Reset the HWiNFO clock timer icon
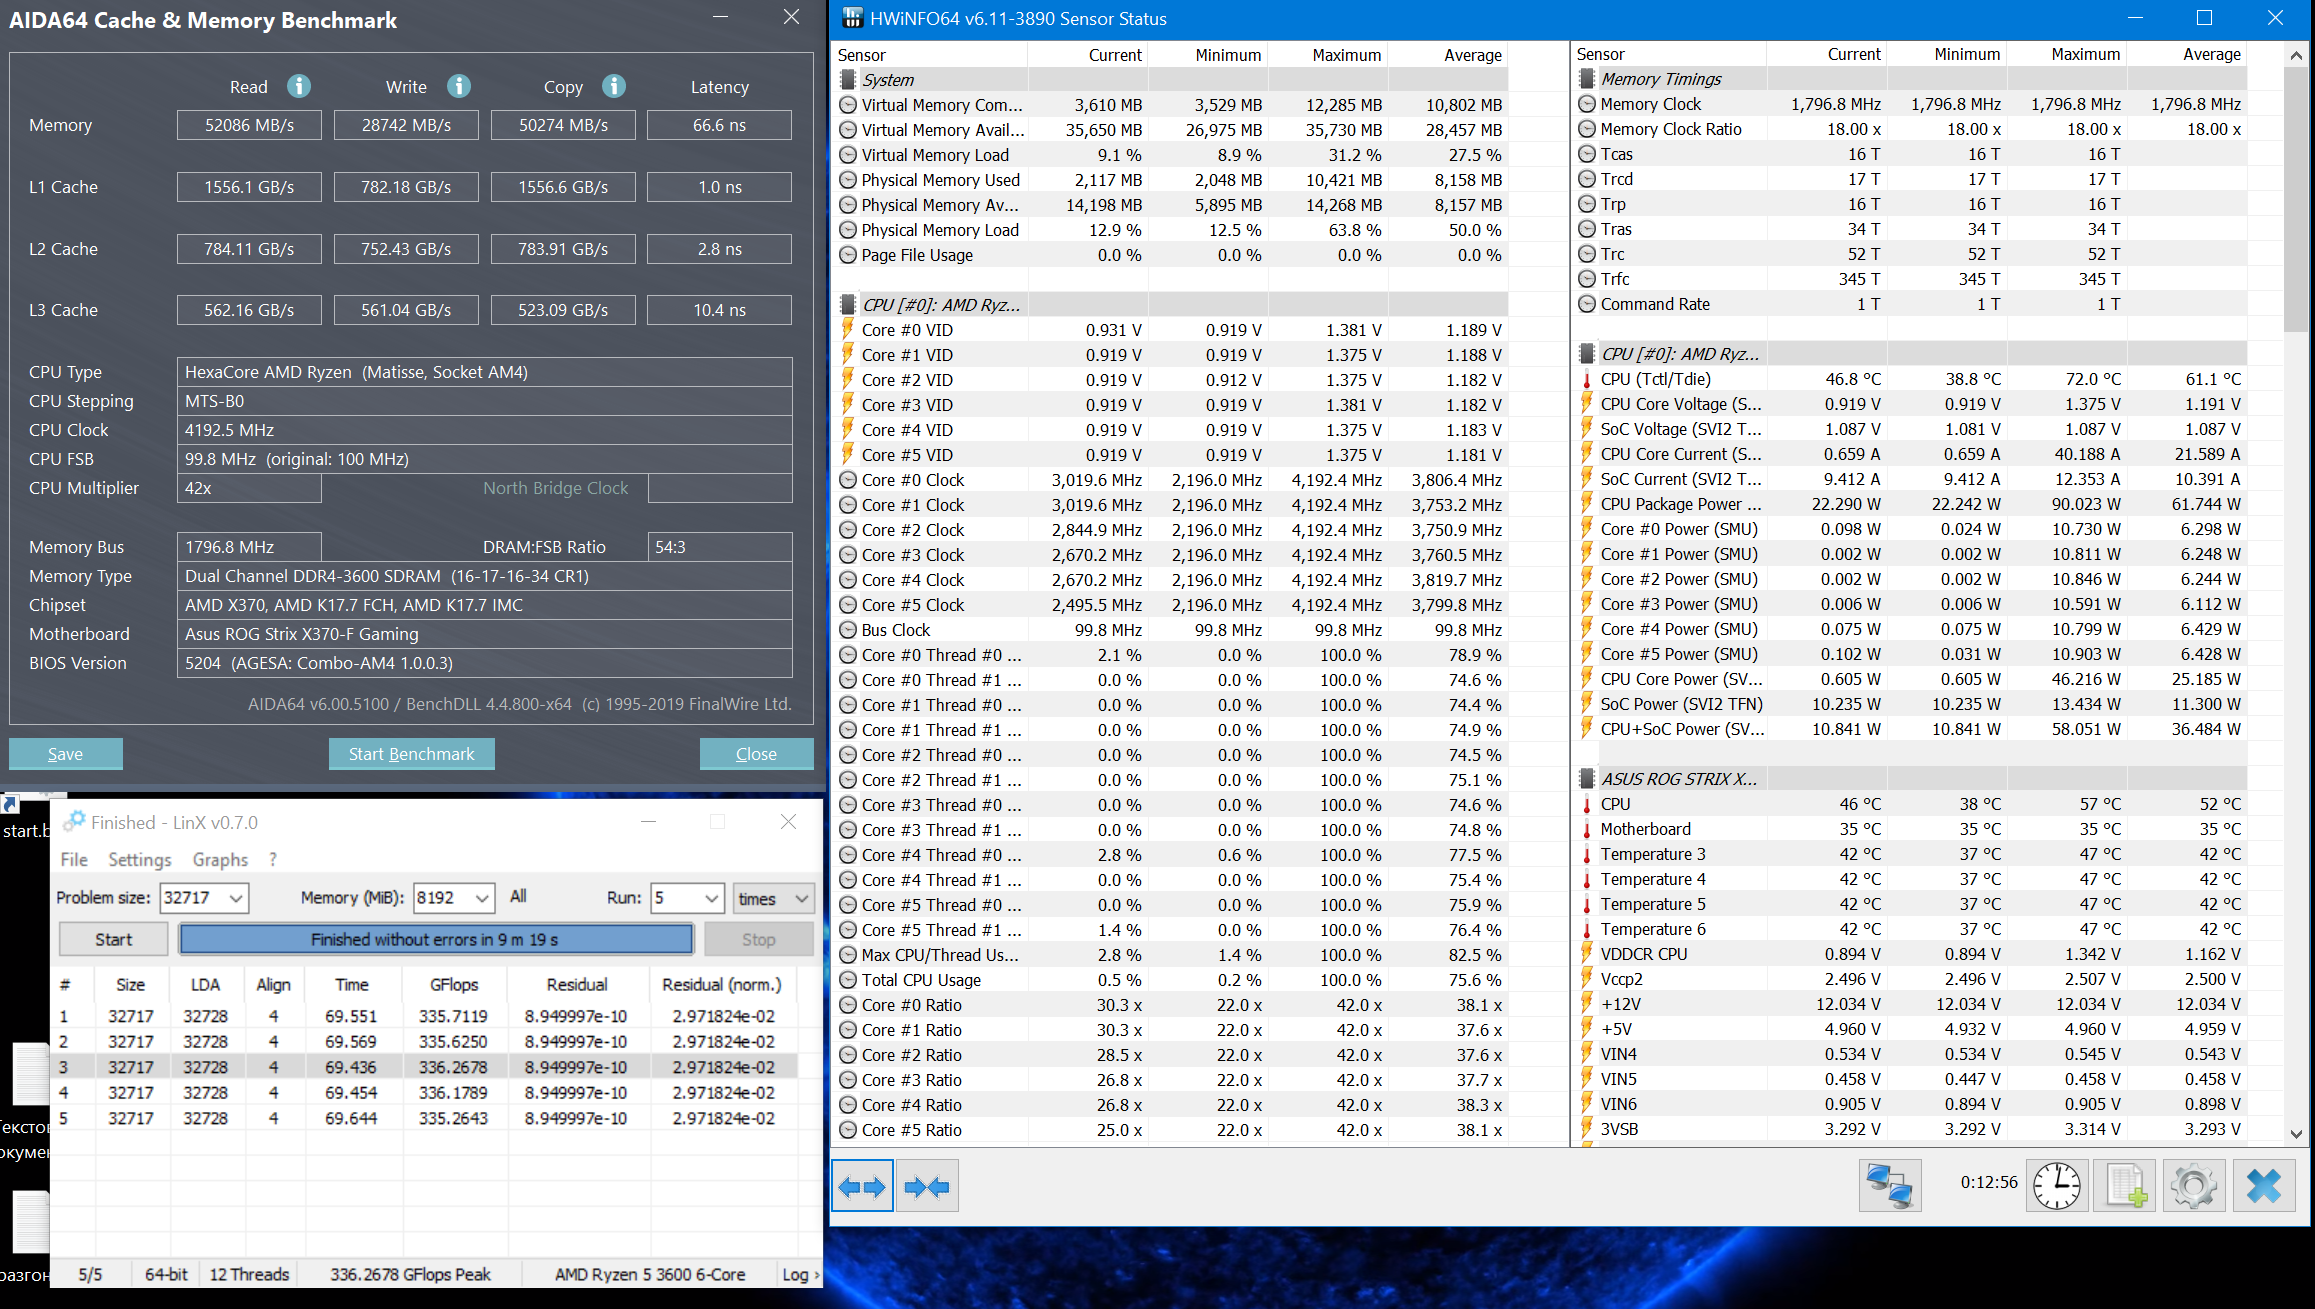The image size is (2315, 1309). (x=2056, y=1186)
